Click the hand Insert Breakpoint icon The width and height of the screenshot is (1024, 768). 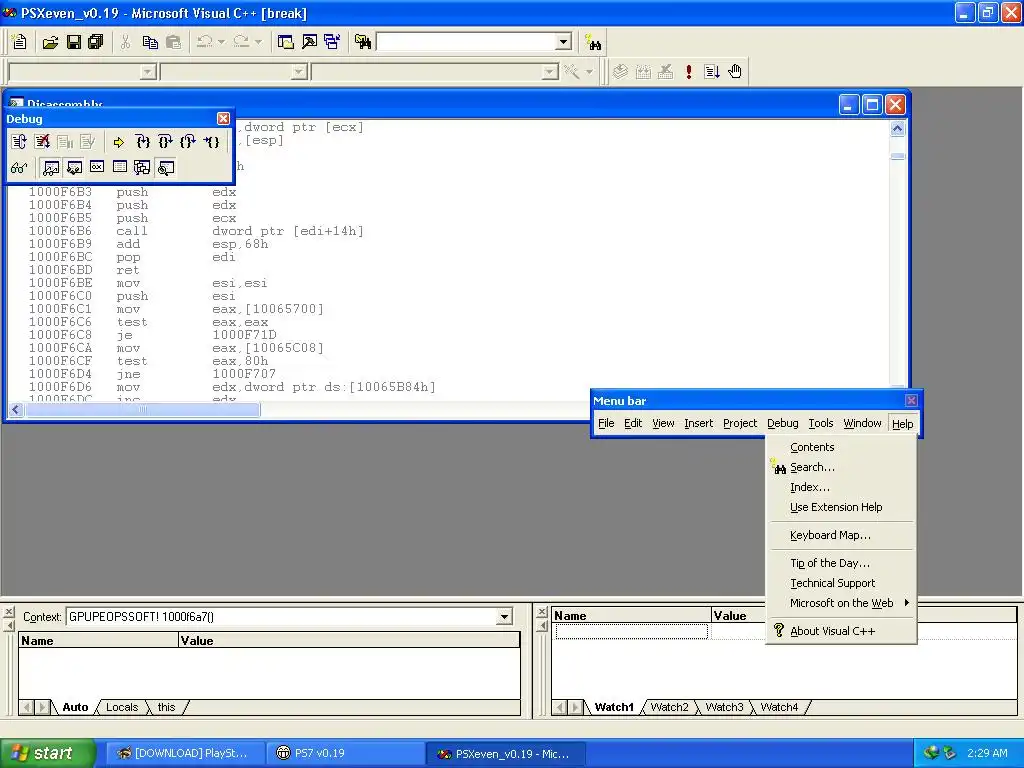735,71
